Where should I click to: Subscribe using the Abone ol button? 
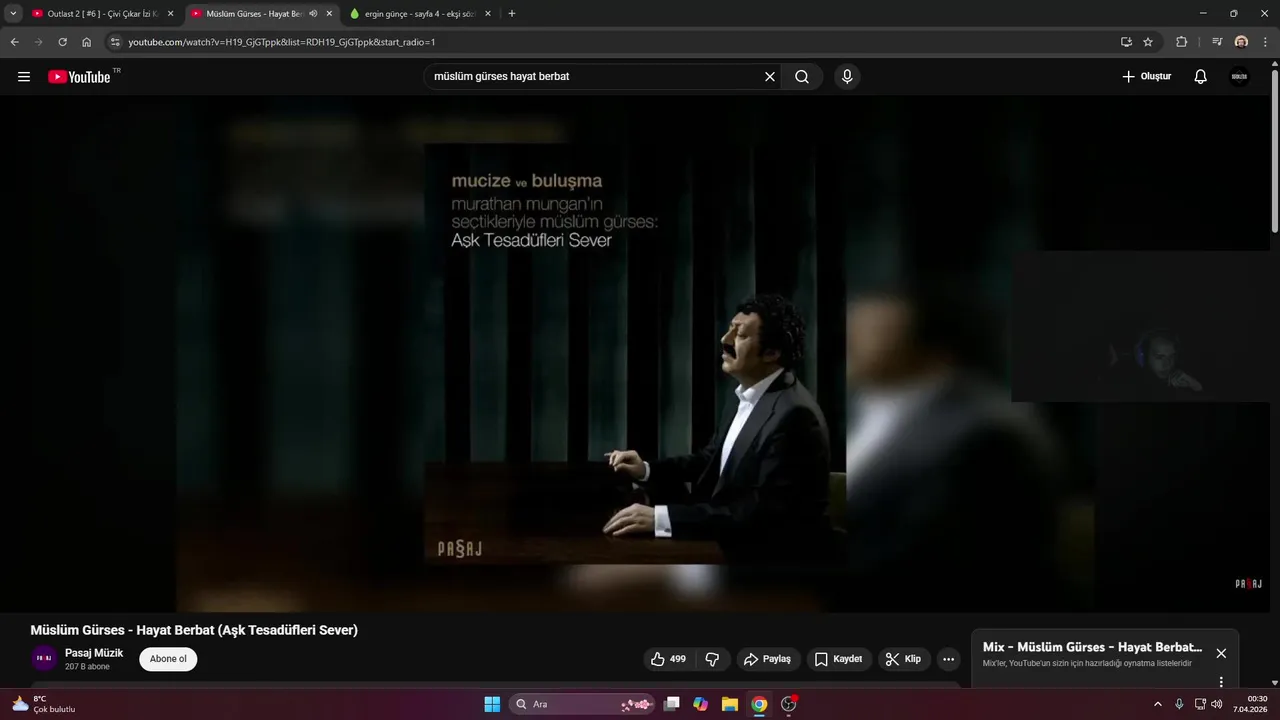pos(168,659)
